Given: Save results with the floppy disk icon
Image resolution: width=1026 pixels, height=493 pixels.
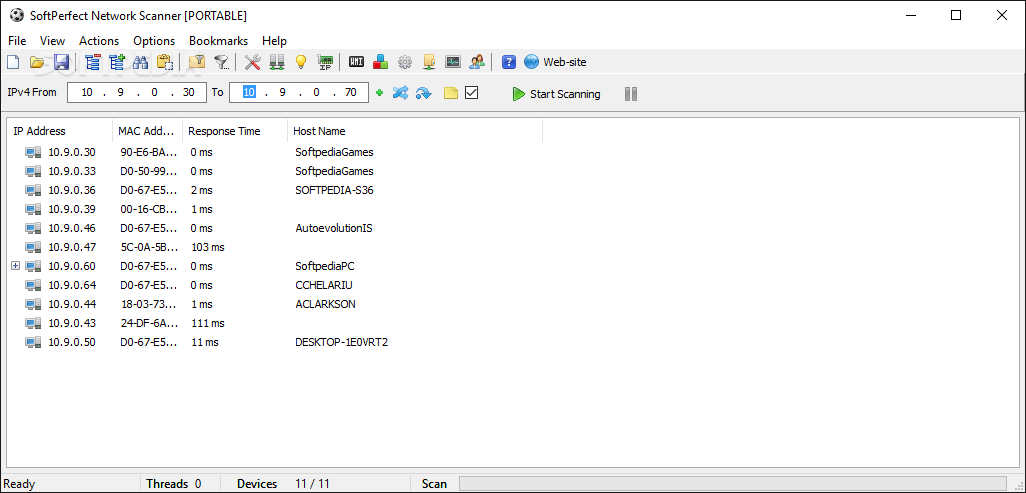Looking at the screenshot, I should pyautogui.click(x=62, y=62).
